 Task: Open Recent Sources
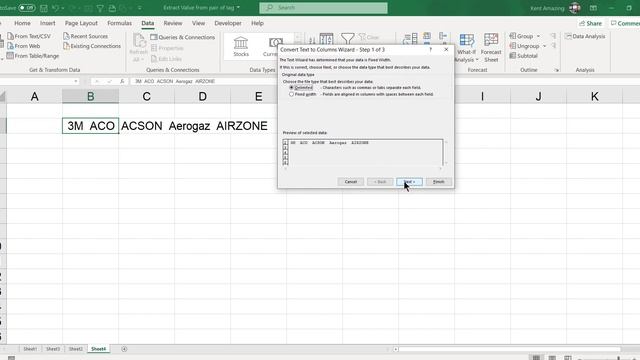tap(86, 36)
